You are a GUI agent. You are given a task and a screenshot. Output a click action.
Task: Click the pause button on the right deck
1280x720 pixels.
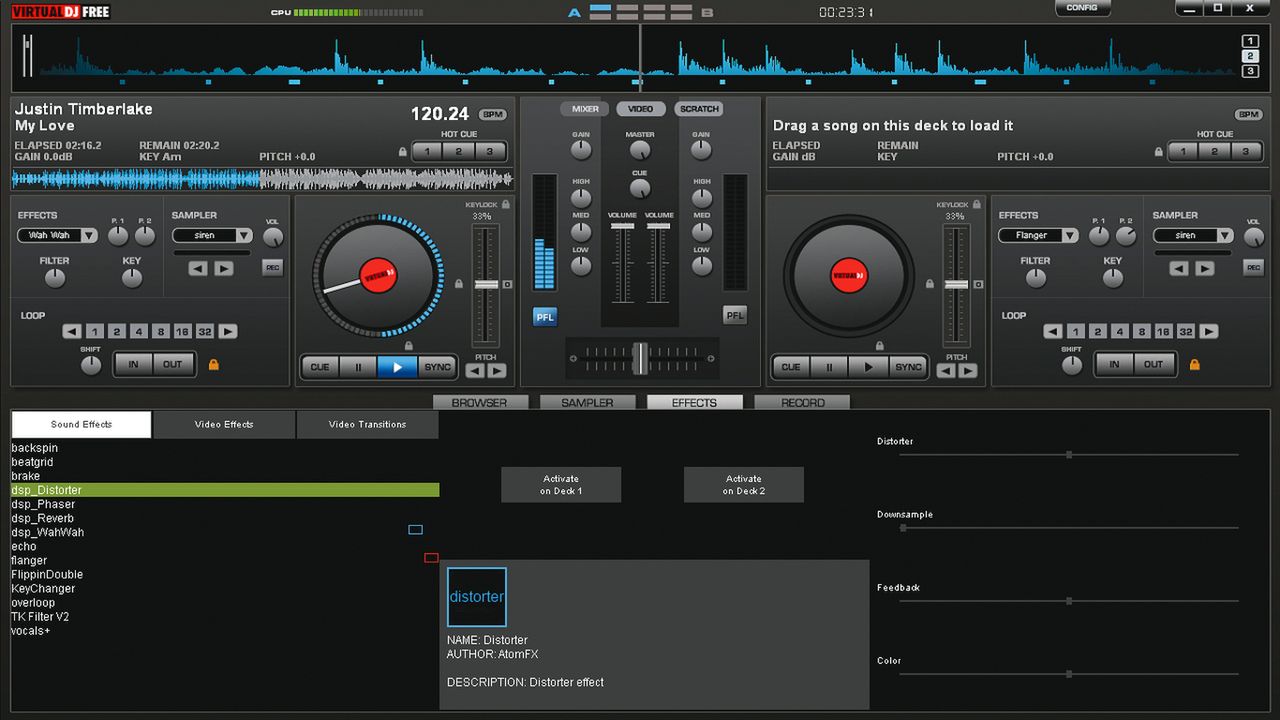829,367
